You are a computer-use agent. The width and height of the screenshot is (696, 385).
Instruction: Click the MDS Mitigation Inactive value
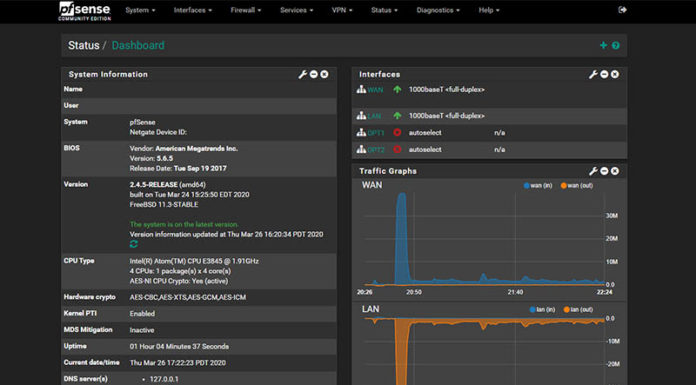pyautogui.click(x=142, y=330)
